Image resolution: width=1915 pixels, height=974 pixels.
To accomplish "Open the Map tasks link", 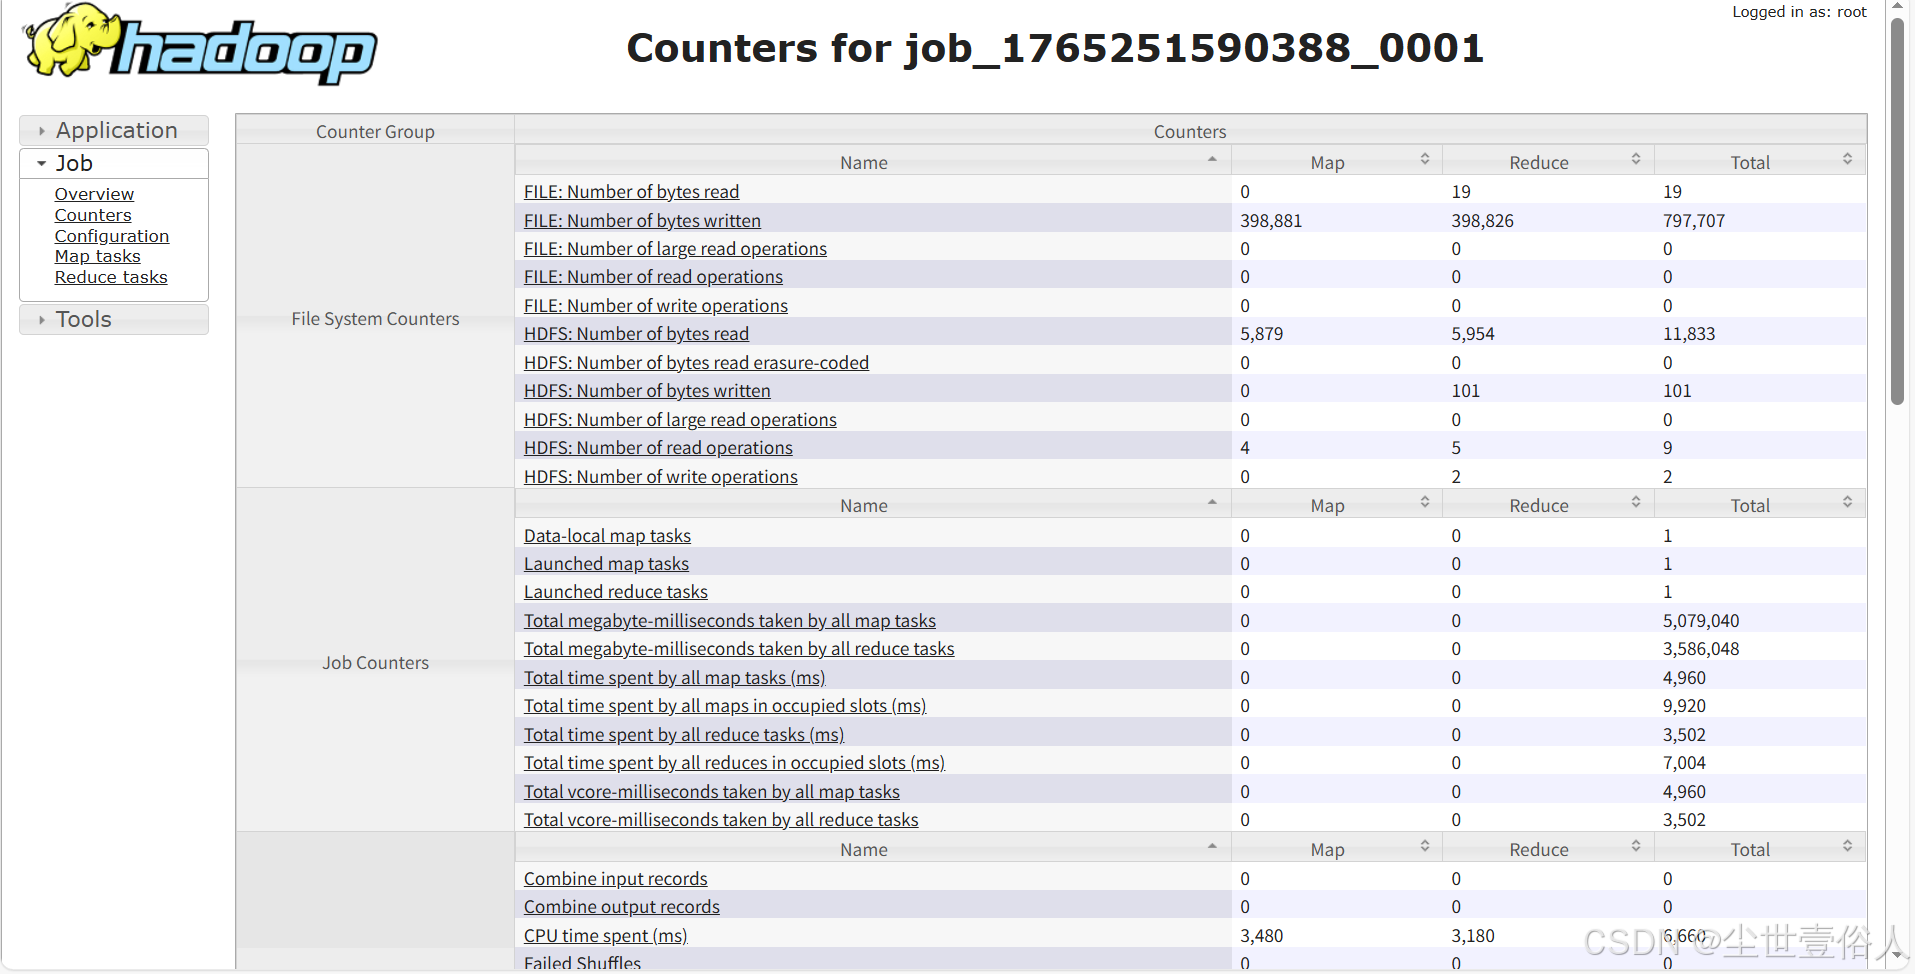I will [98, 256].
